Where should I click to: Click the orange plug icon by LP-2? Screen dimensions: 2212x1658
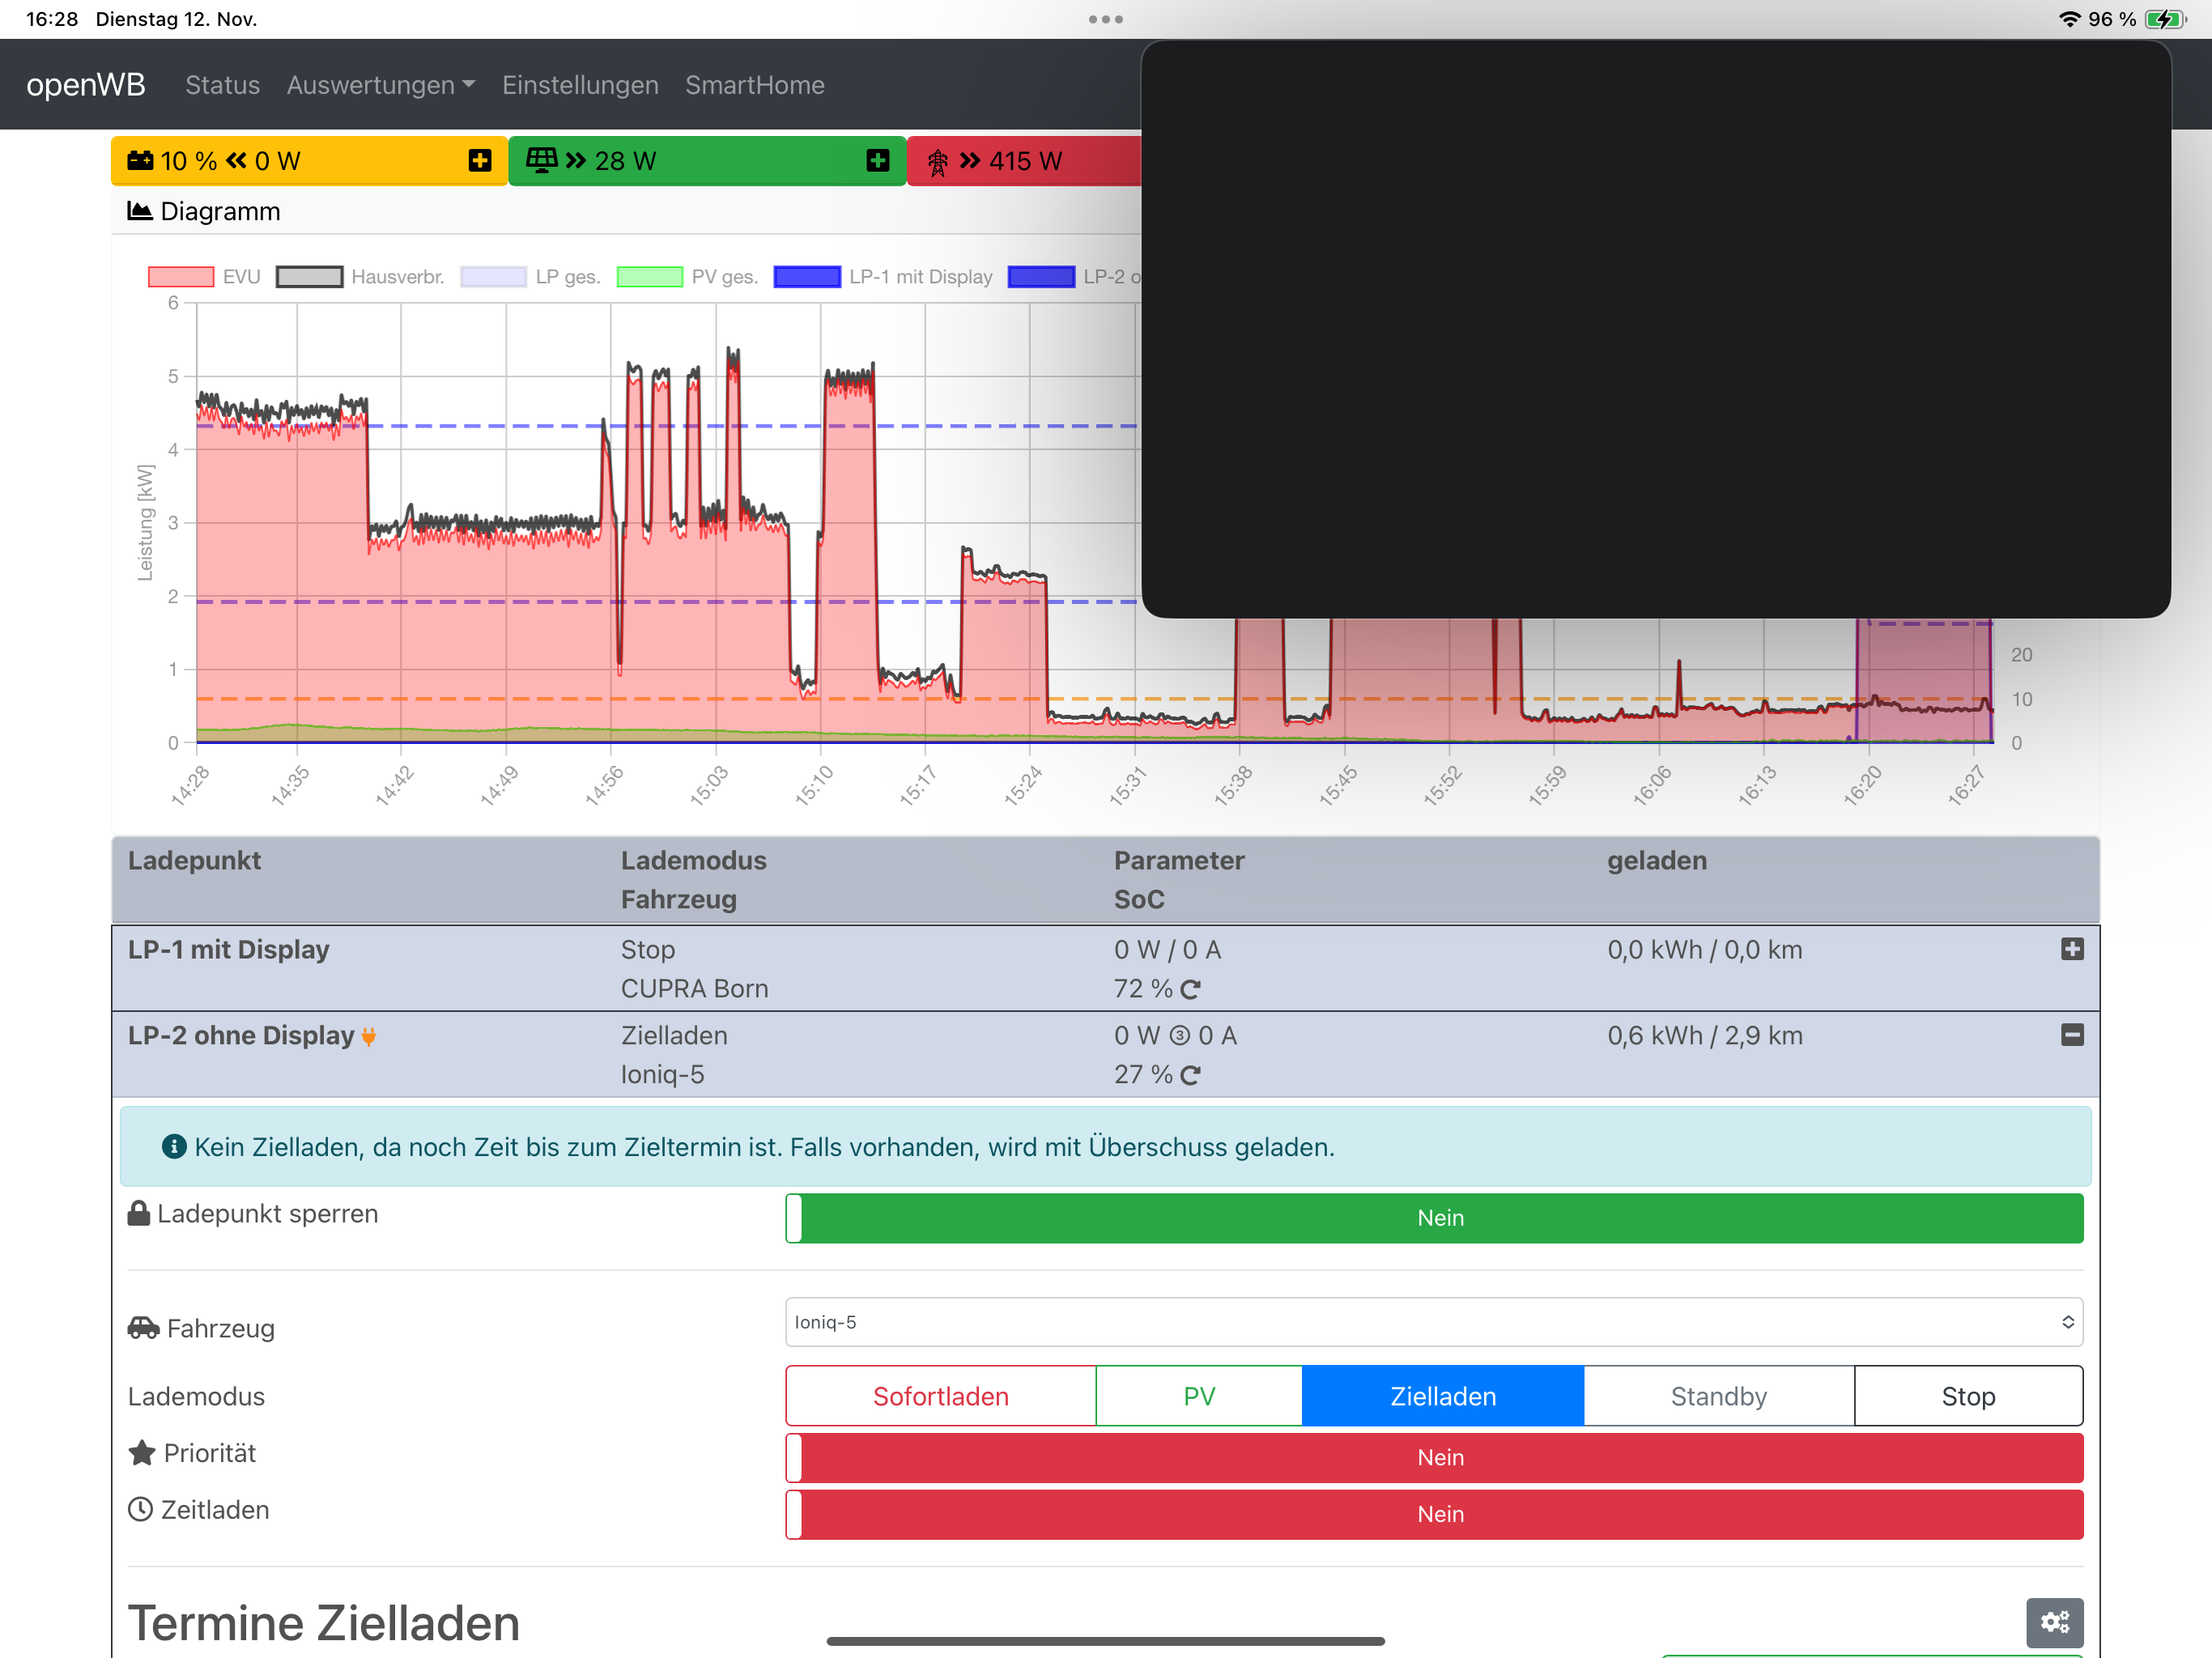(x=369, y=1037)
